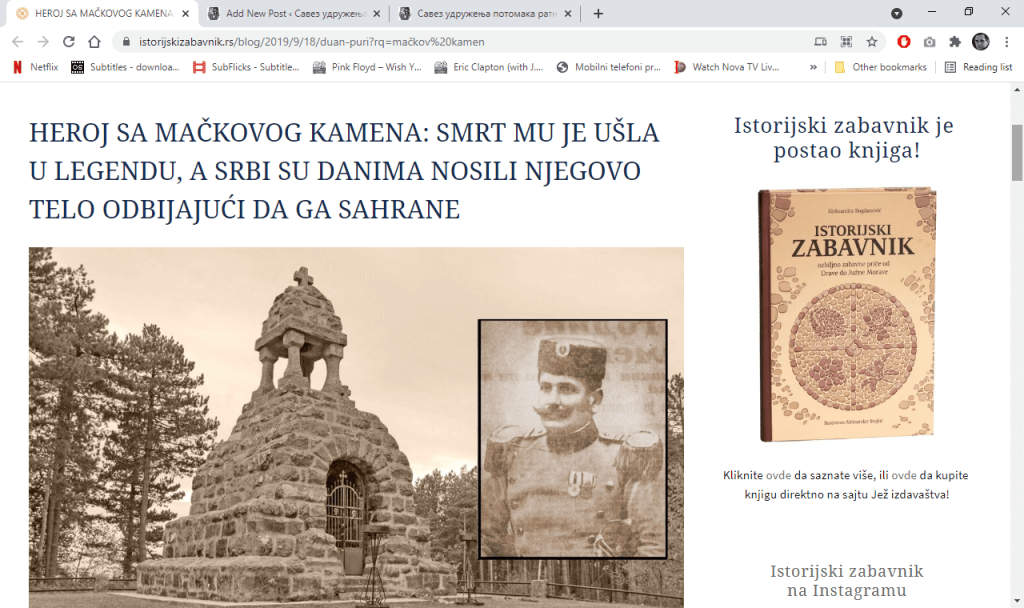
Task: Bookmark this page with the star icon
Action: point(872,42)
